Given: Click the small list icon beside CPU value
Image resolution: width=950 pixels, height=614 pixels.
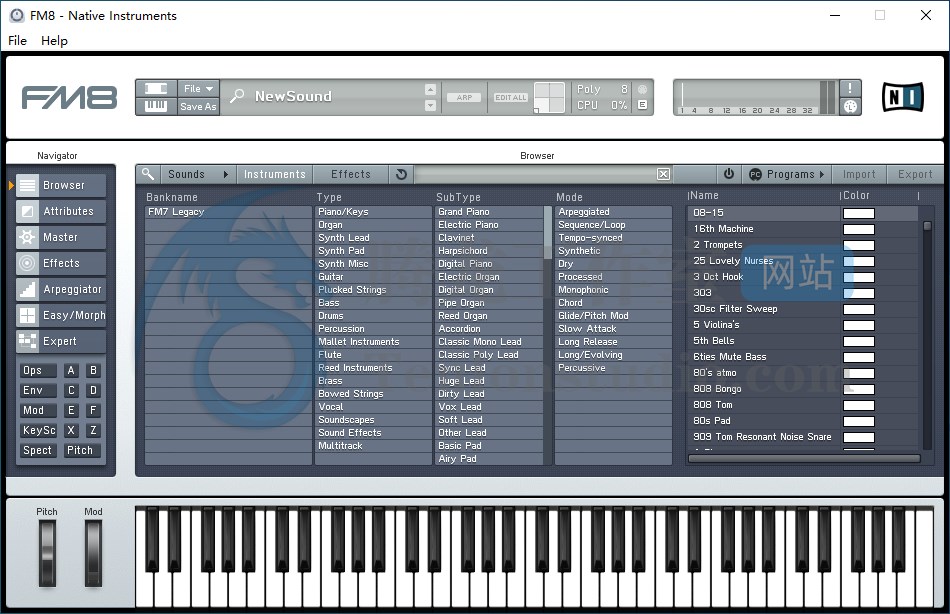Looking at the screenshot, I should point(642,105).
